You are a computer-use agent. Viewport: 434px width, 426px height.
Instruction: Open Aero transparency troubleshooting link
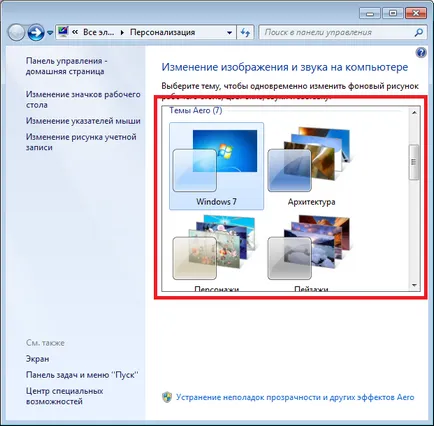click(295, 397)
